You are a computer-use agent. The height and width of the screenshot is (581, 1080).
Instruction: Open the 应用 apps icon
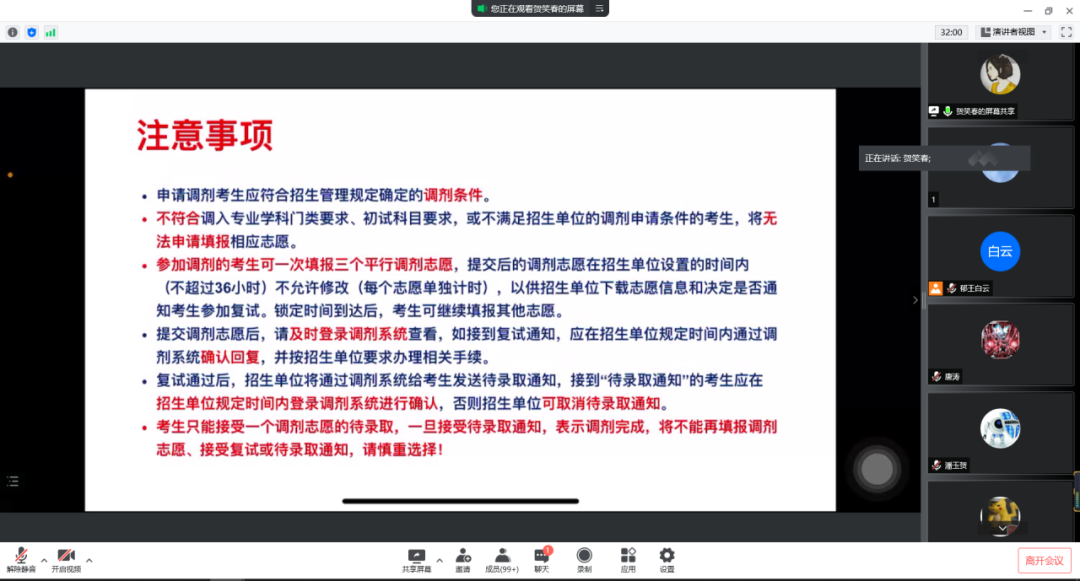[628, 558]
